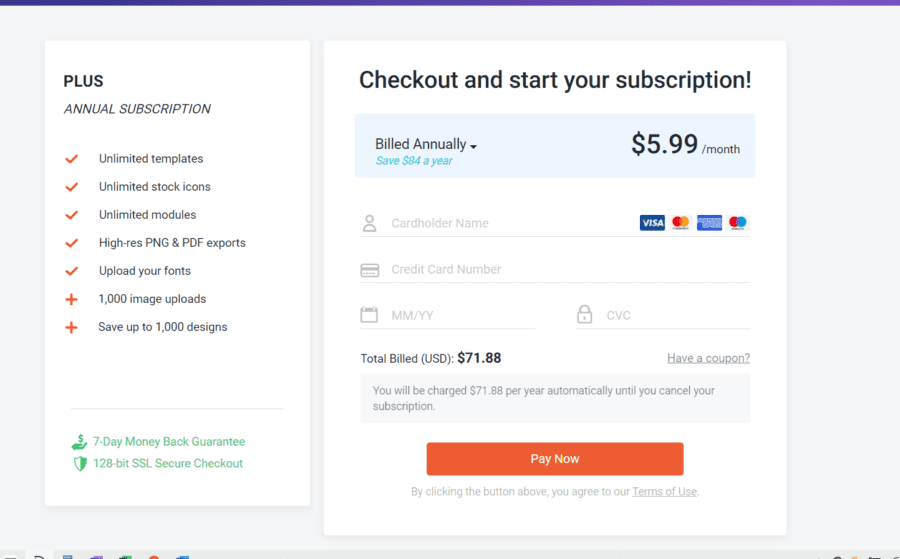
Task: Open the Terms of Use link
Action: [x=664, y=492]
